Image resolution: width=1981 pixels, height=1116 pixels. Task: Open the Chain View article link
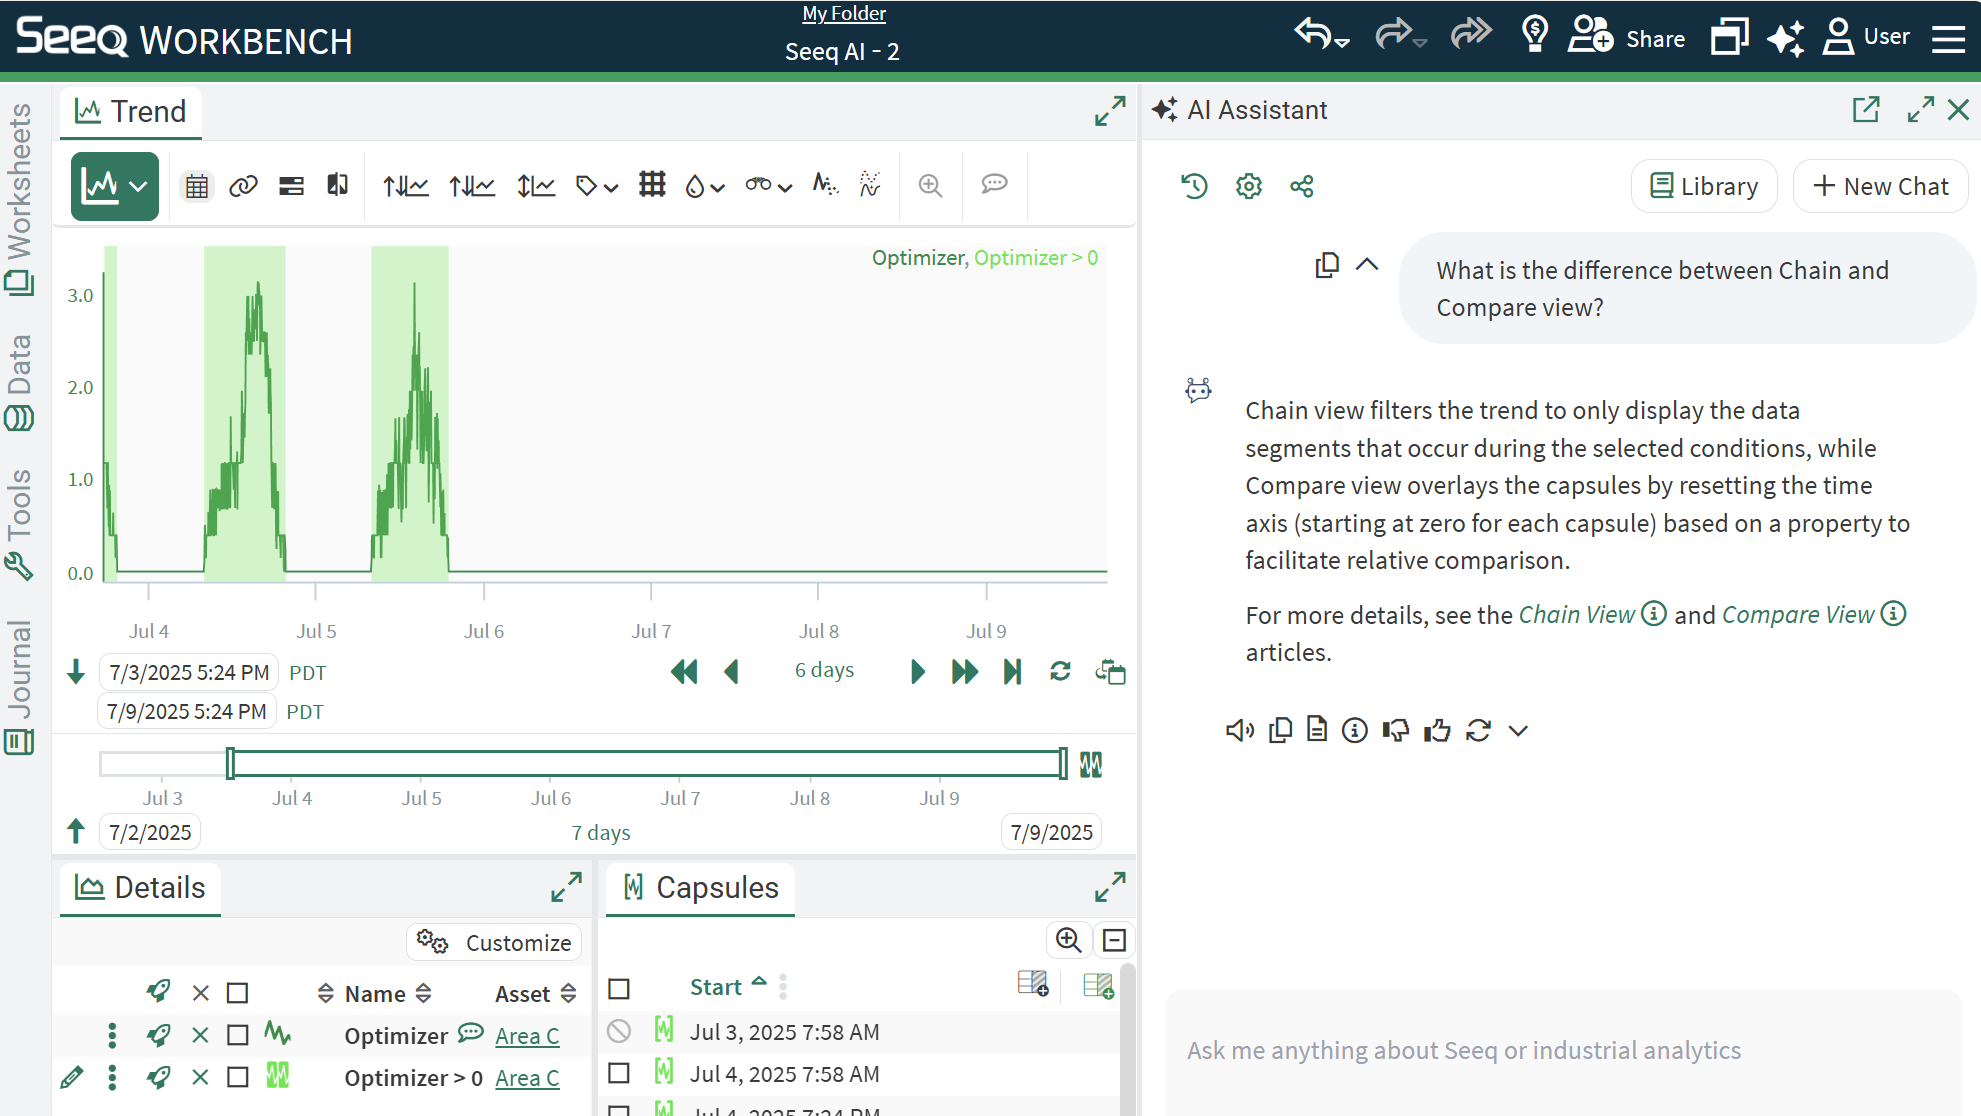click(x=1576, y=615)
